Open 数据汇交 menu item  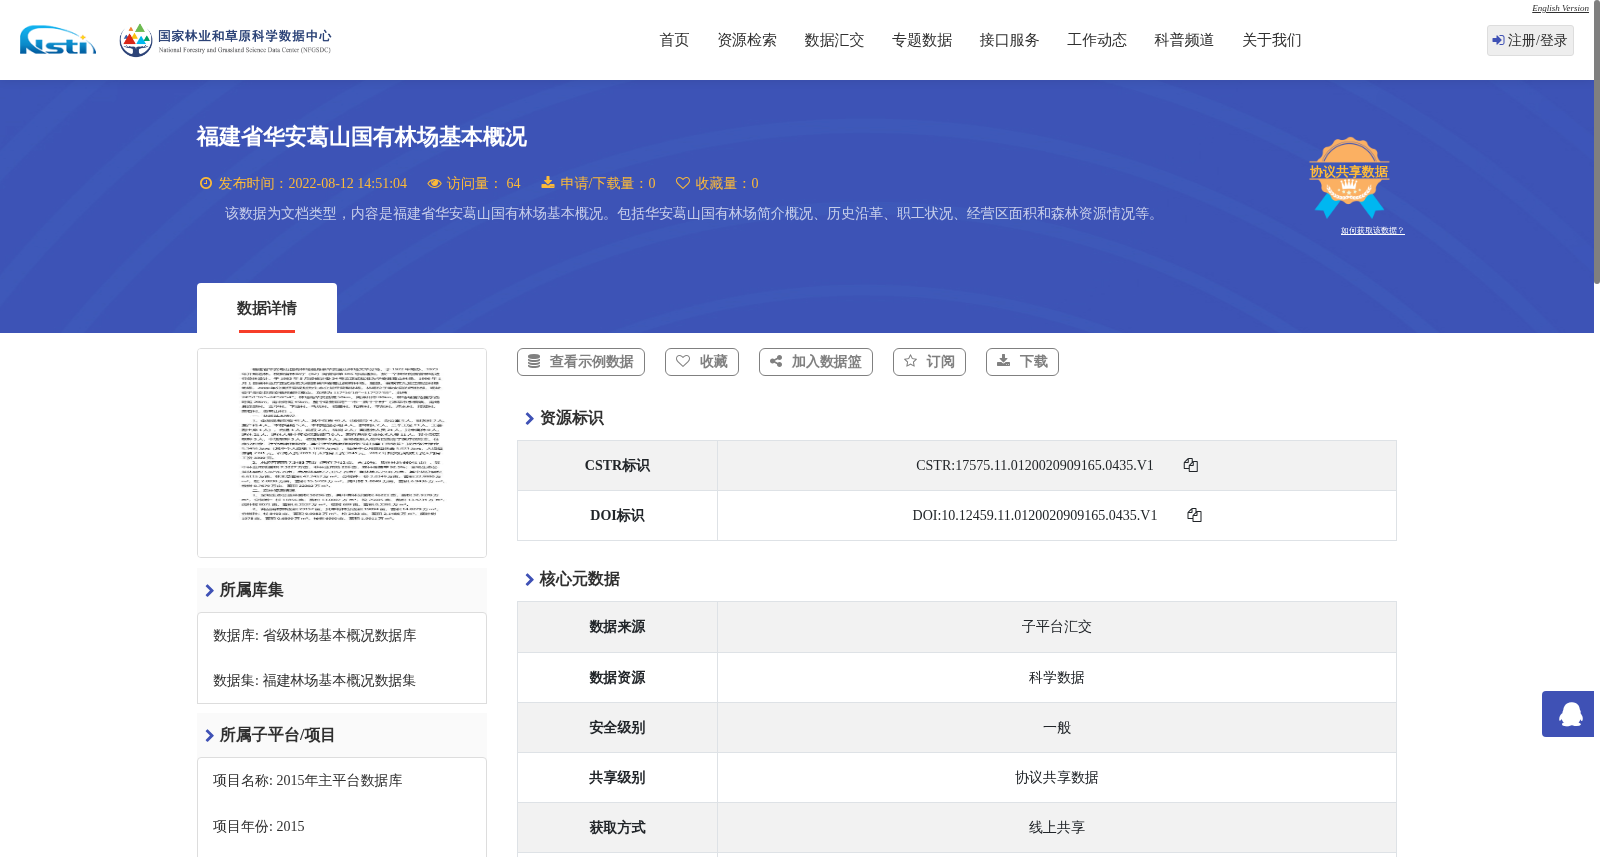pyautogui.click(x=834, y=40)
